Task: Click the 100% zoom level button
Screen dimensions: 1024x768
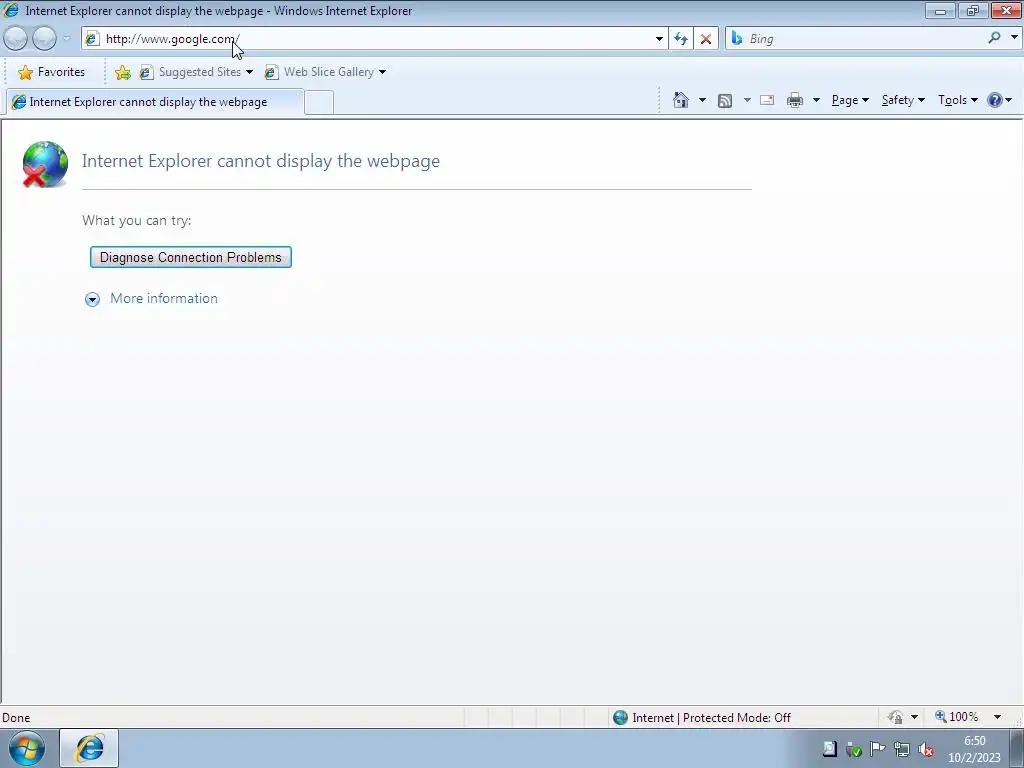Action: coord(957,717)
